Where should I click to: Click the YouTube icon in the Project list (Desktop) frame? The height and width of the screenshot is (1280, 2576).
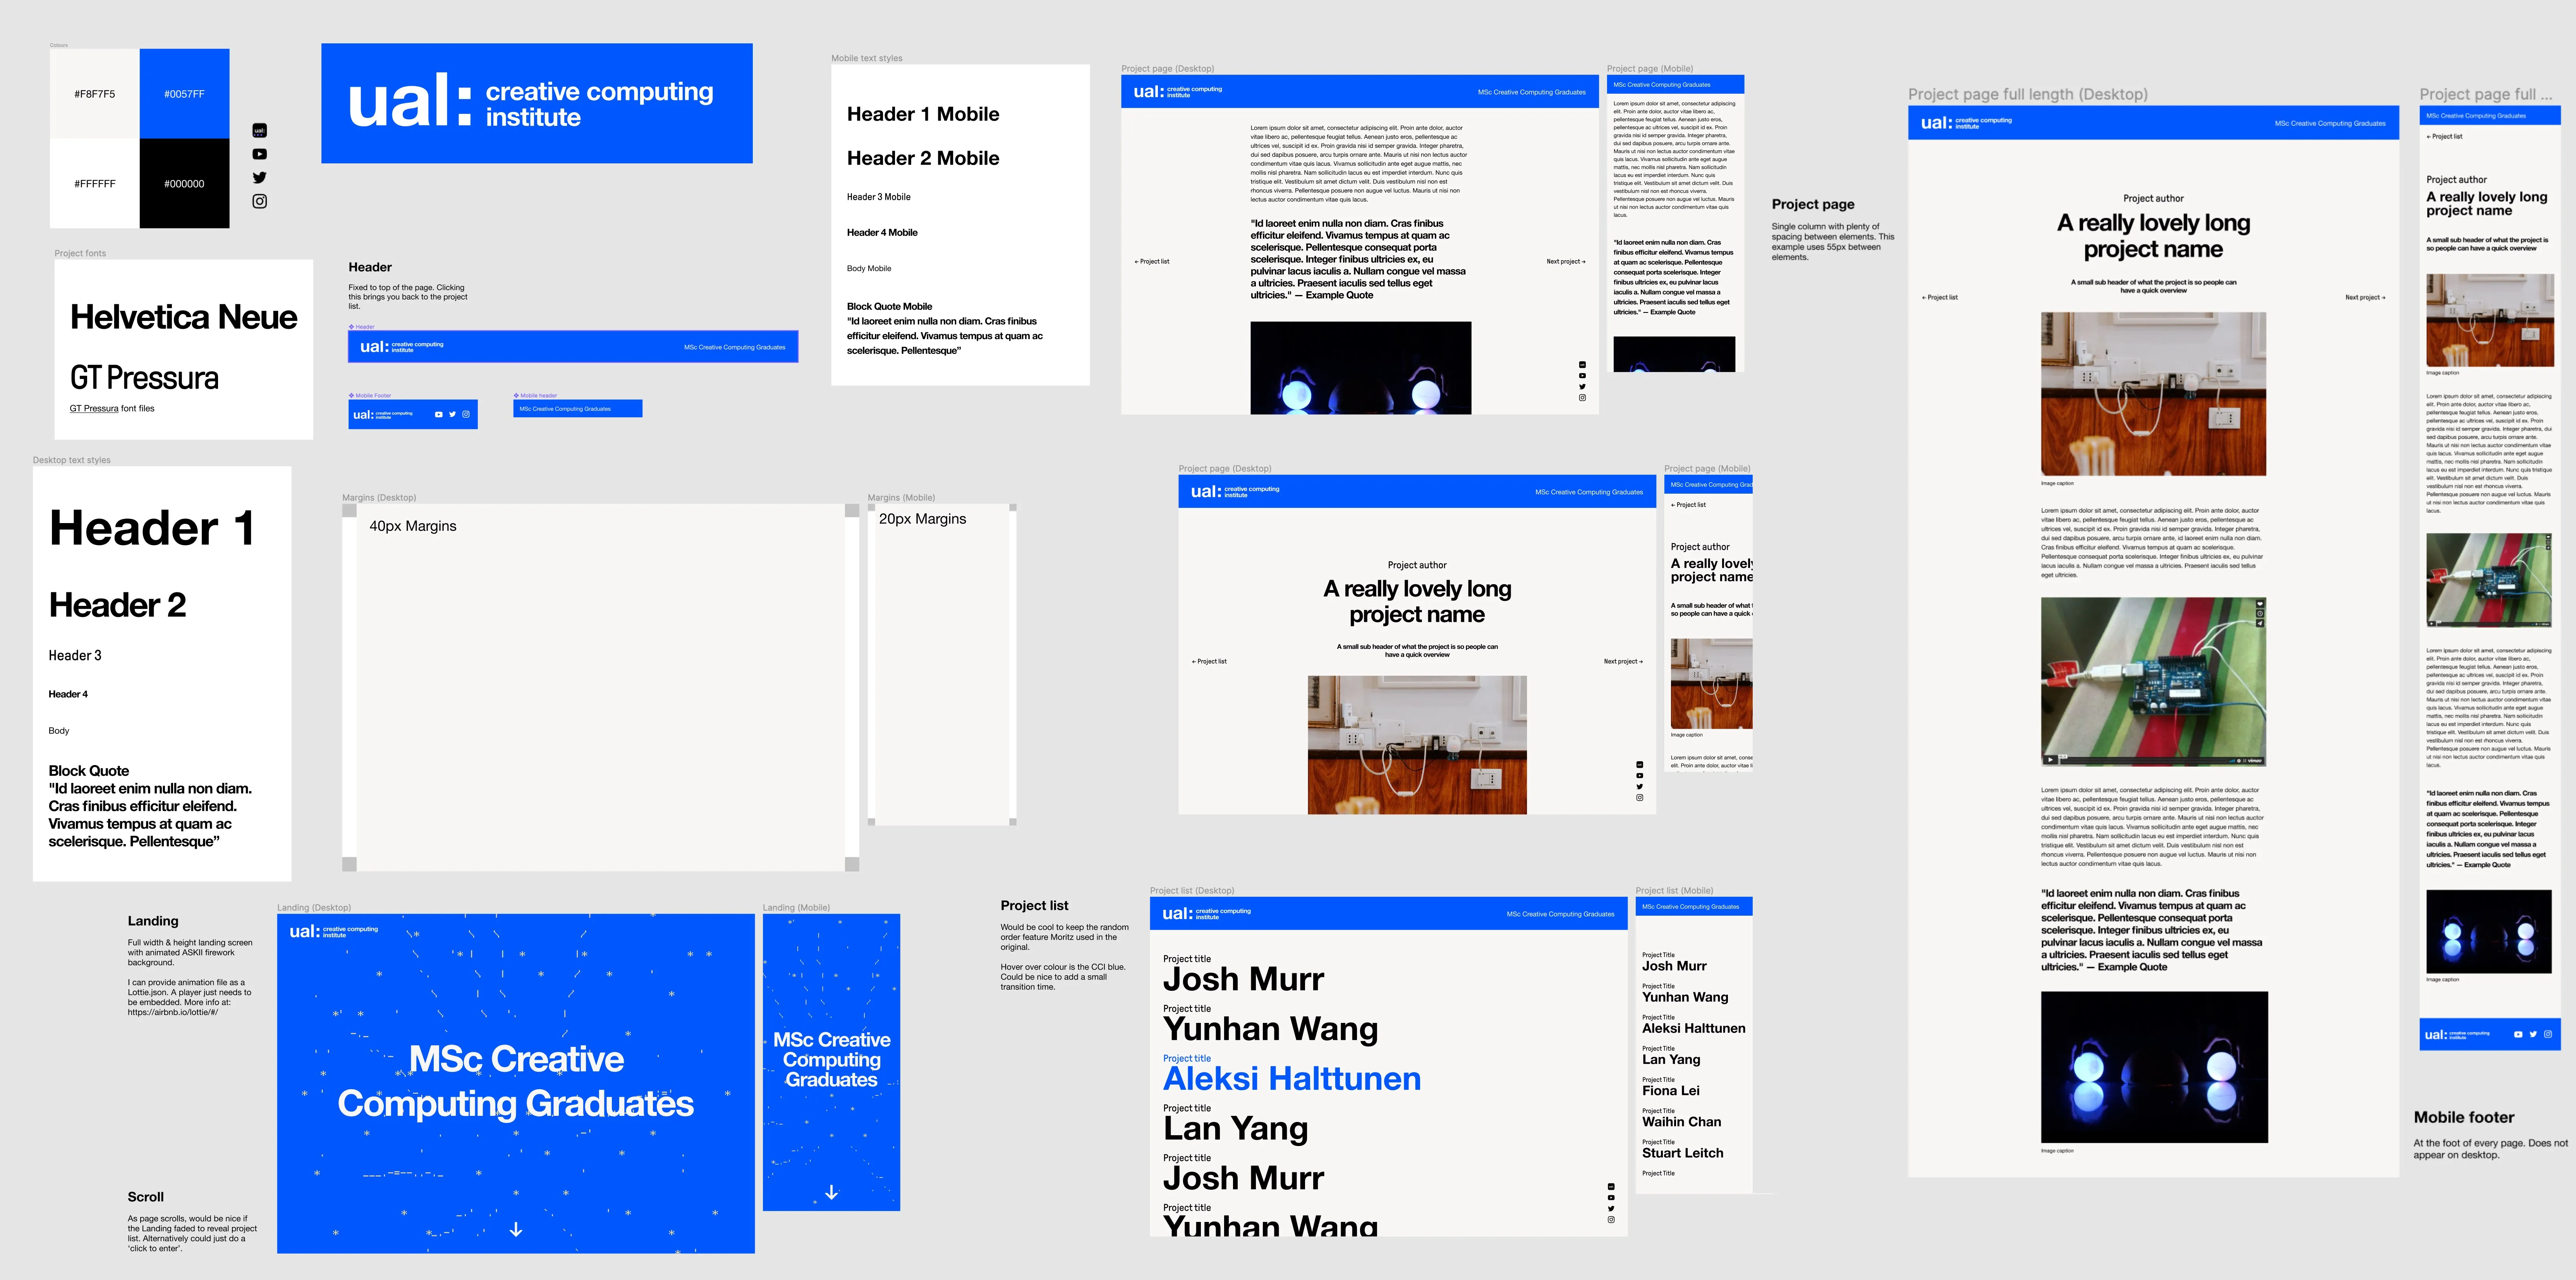1611,1198
